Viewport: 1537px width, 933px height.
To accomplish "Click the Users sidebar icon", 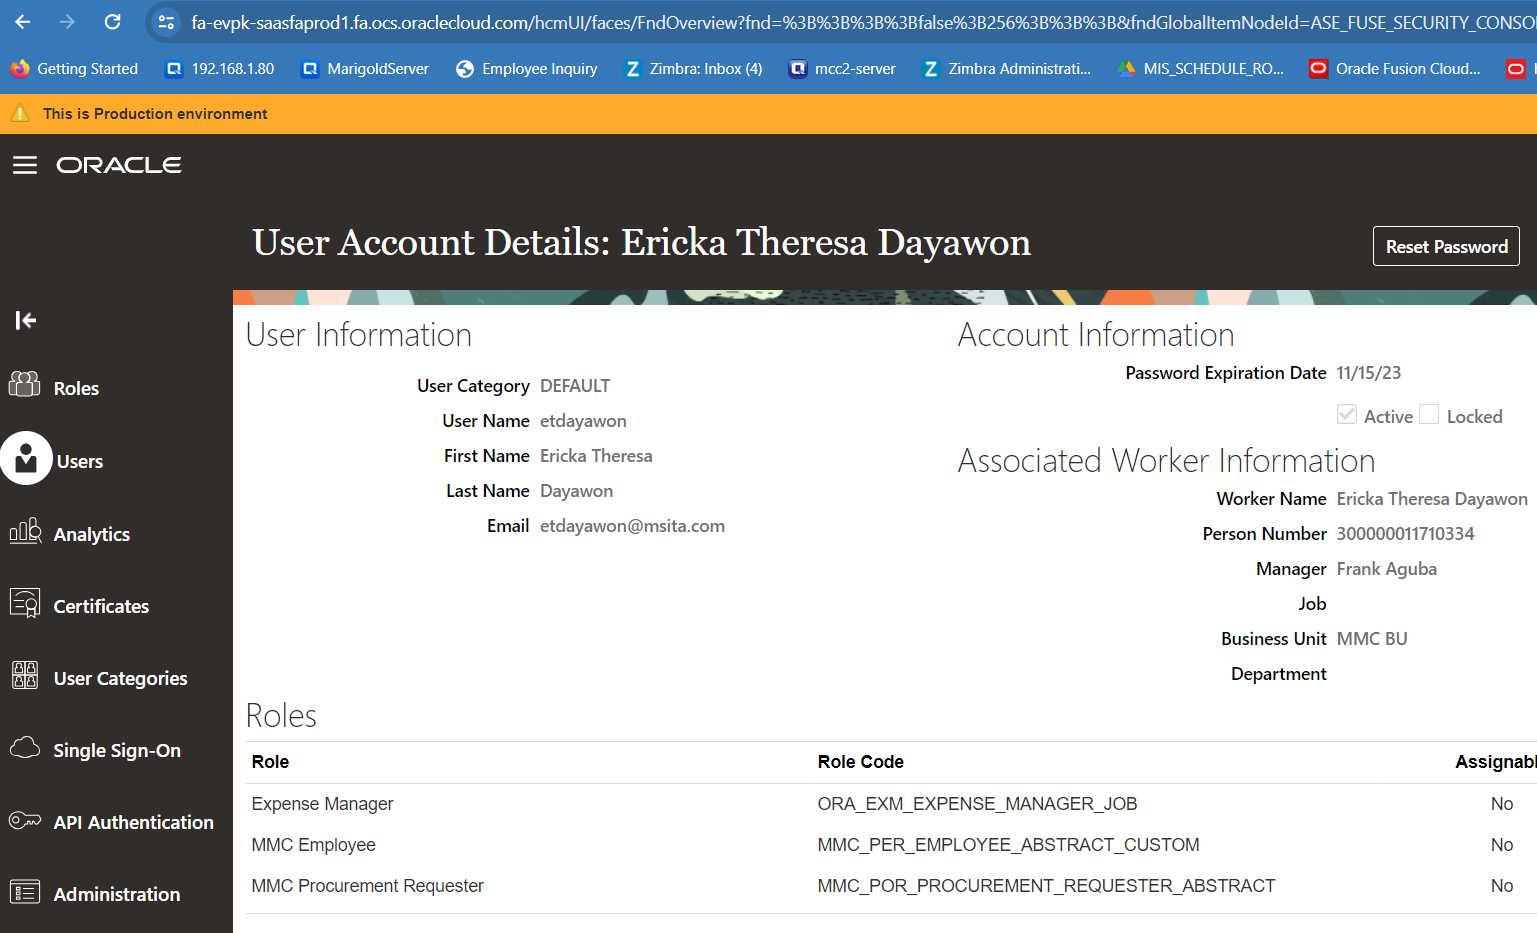I will pos(26,459).
